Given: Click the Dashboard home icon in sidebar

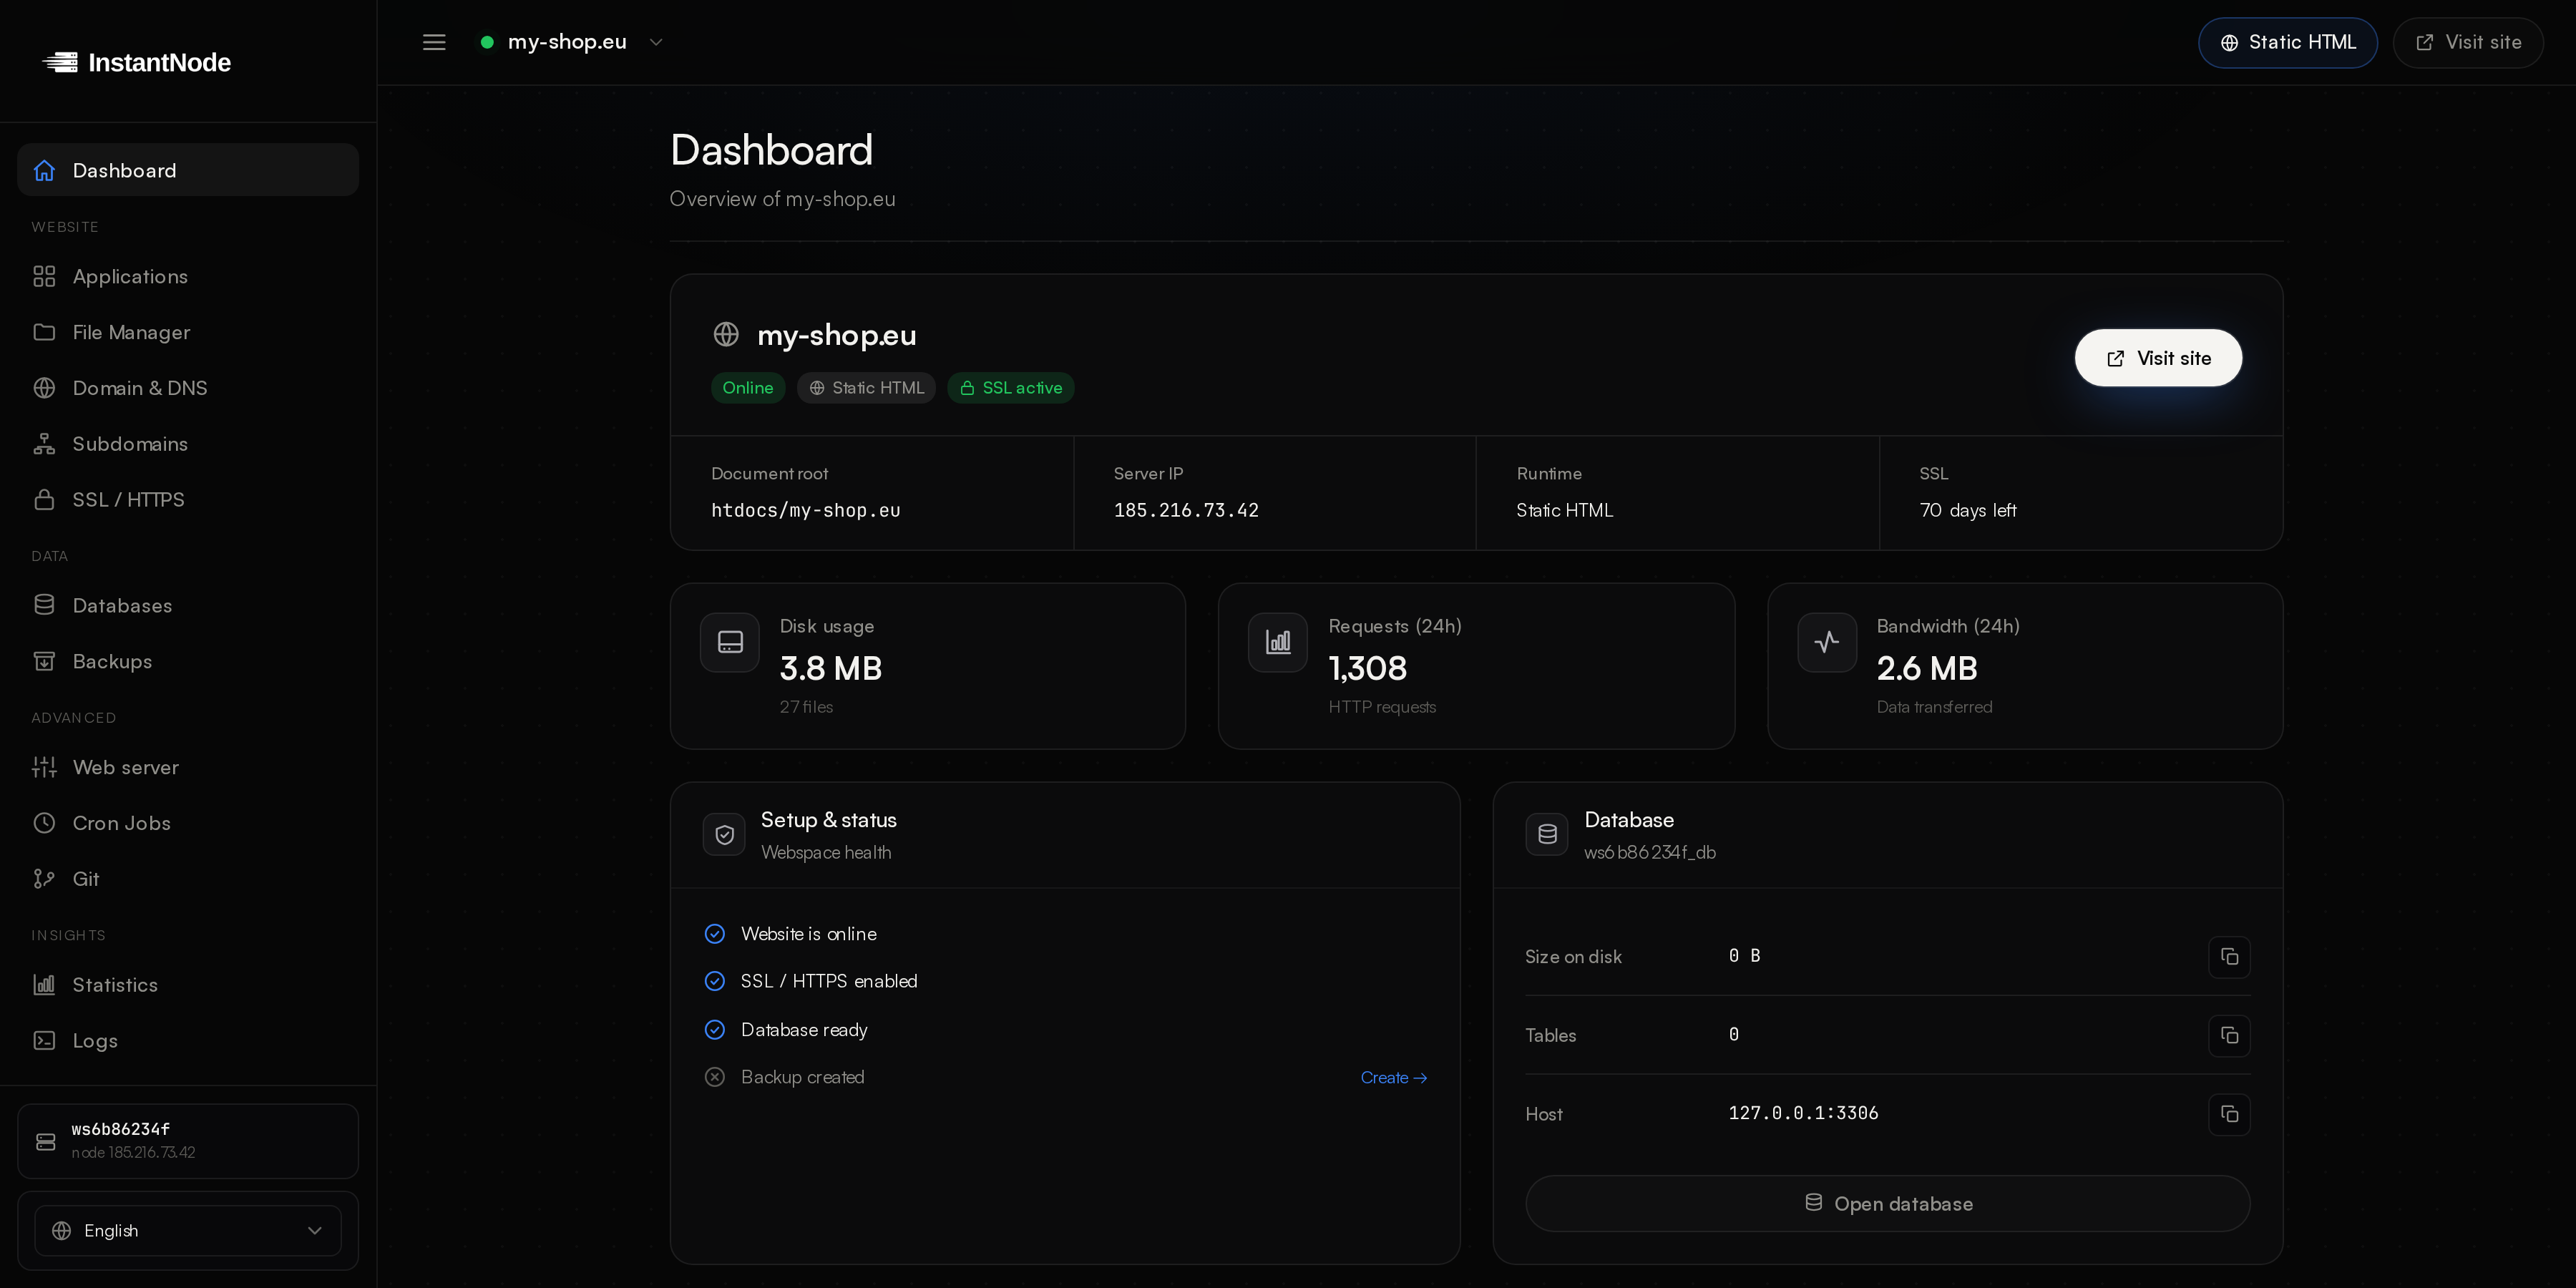Looking at the screenshot, I should (44, 170).
